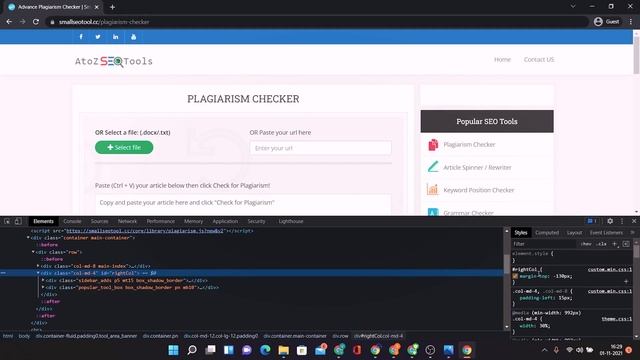Switch to the Application tab

coord(225,221)
